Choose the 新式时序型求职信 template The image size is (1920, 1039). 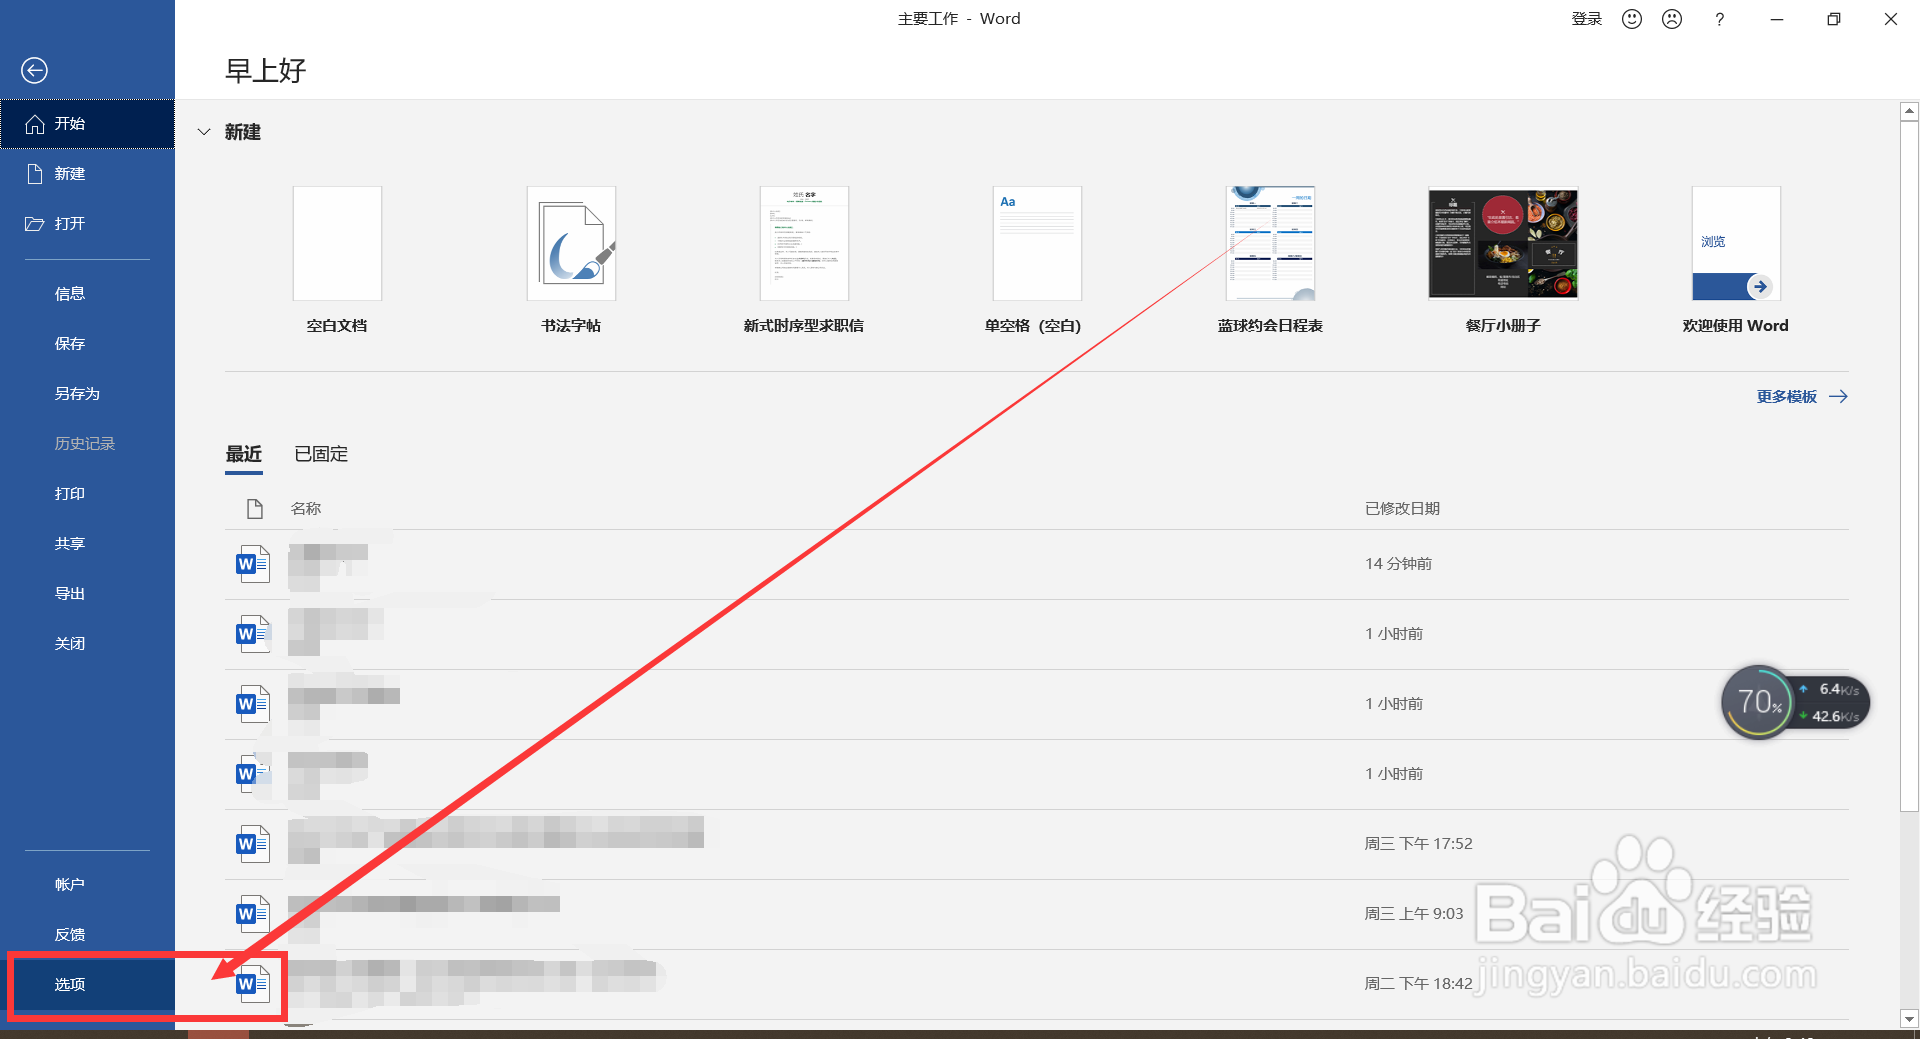(804, 260)
